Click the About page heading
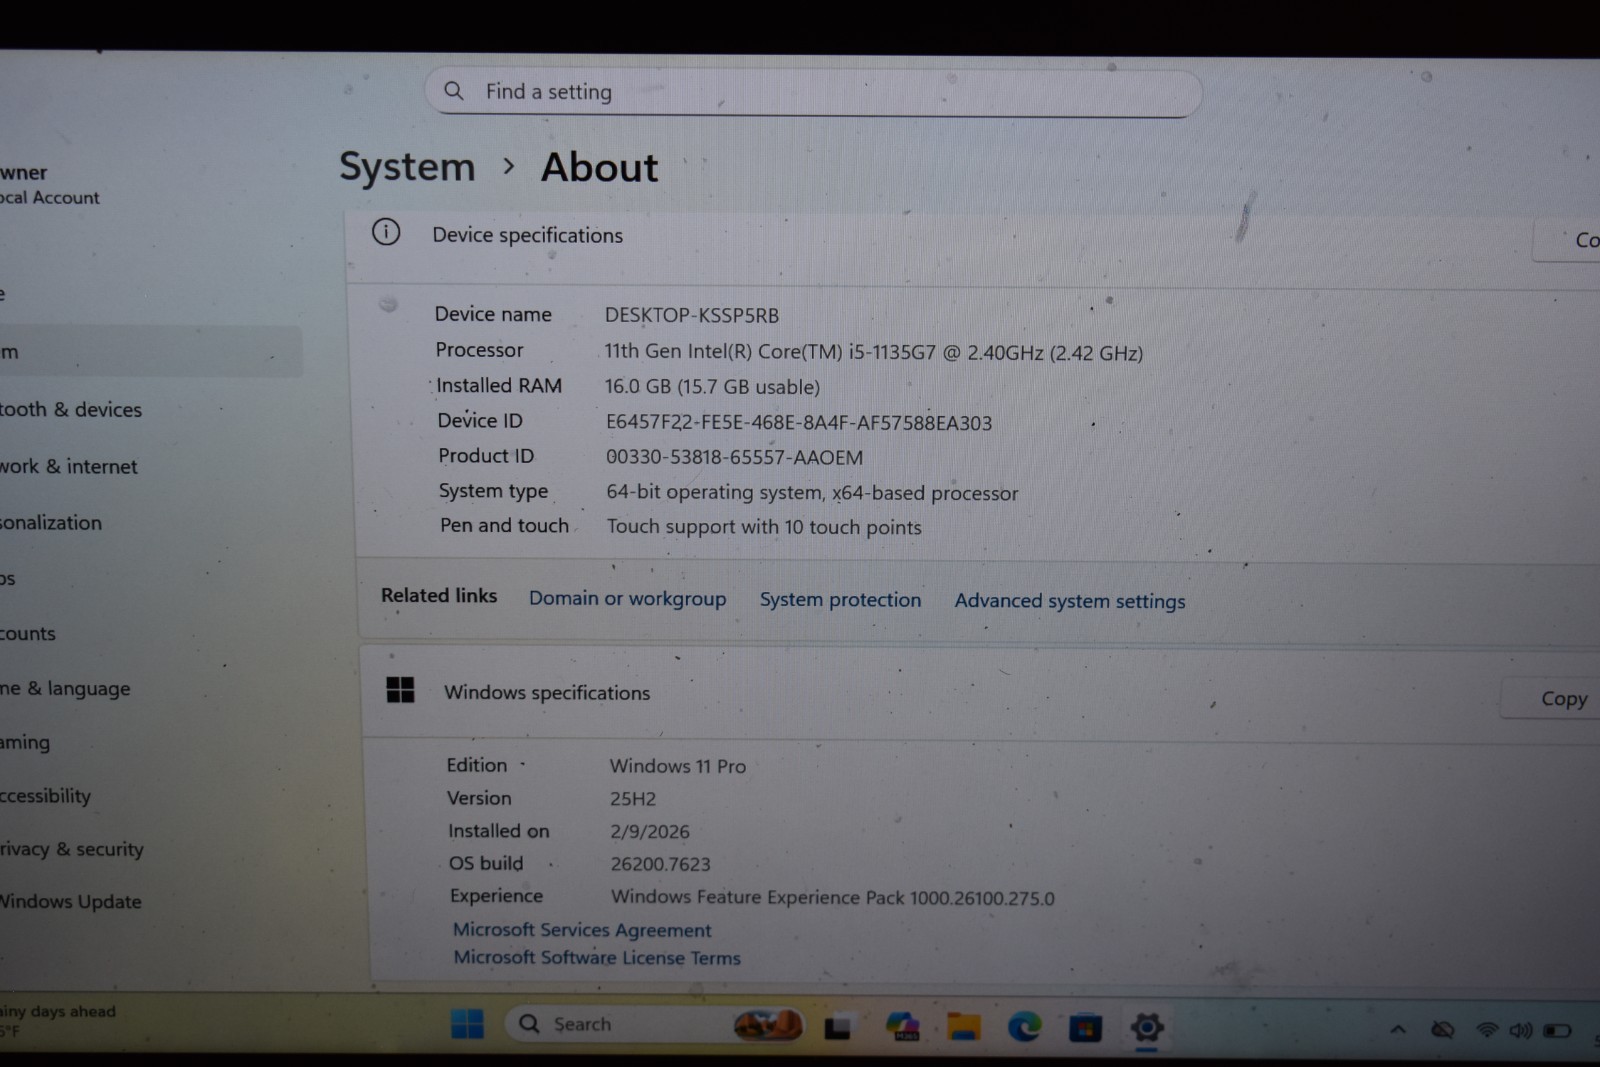Screen dimensions: 1600x1067 [600, 167]
